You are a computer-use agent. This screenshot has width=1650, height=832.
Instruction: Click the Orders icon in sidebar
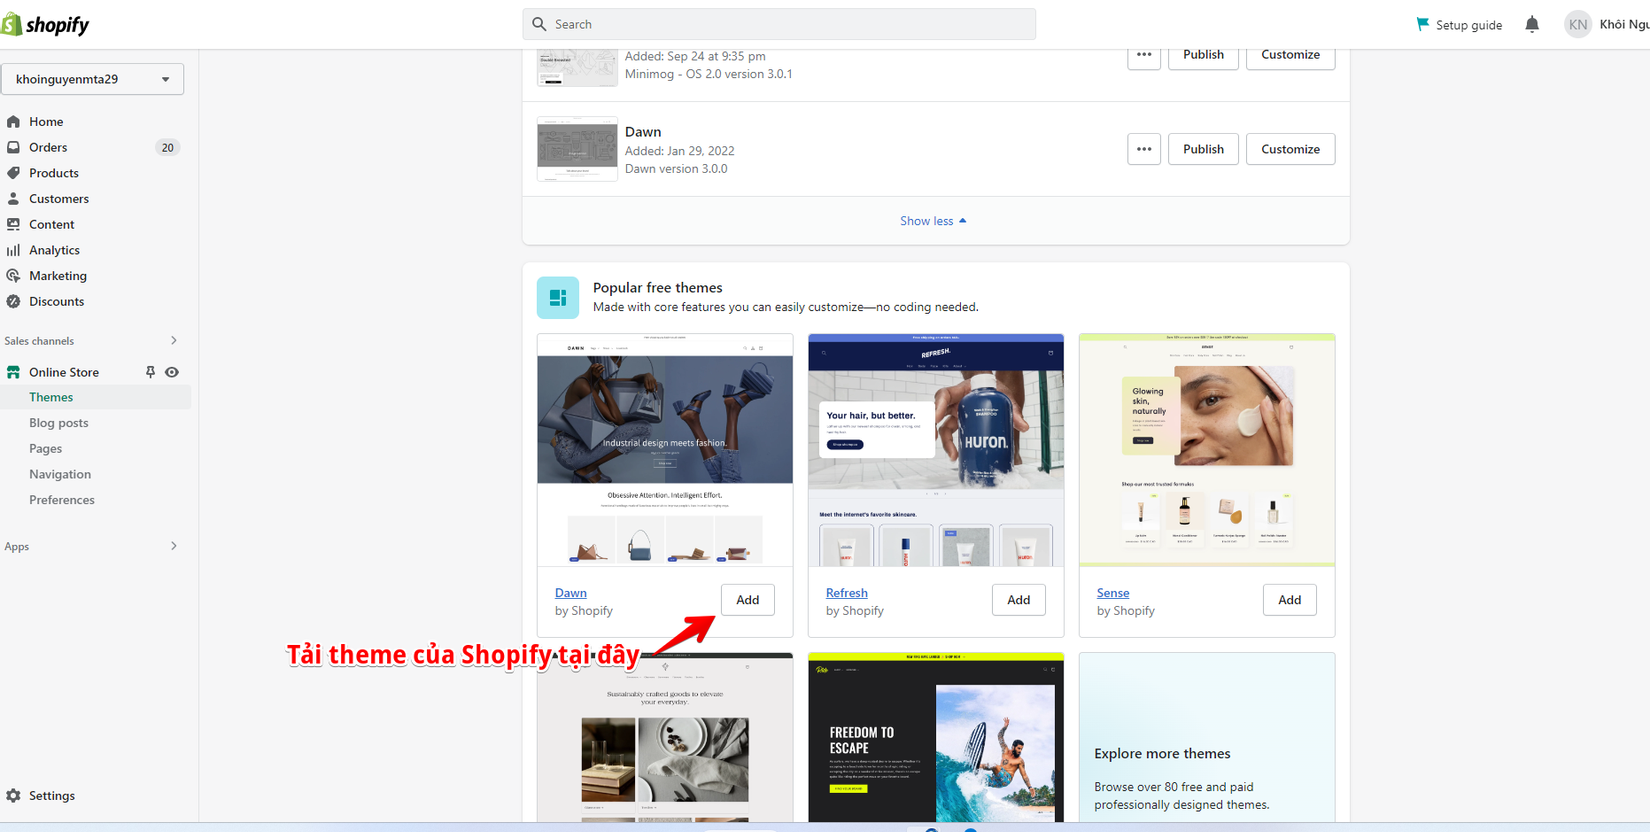(13, 147)
